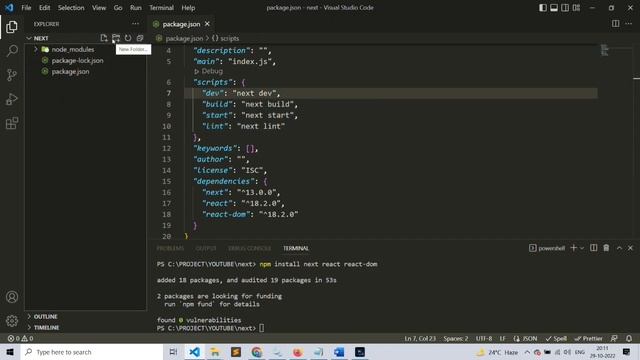Image resolution: width=640 pixels, height=360 pixels.
Task: Select the TERMINAL panel tab
Action: coord(296,248)
